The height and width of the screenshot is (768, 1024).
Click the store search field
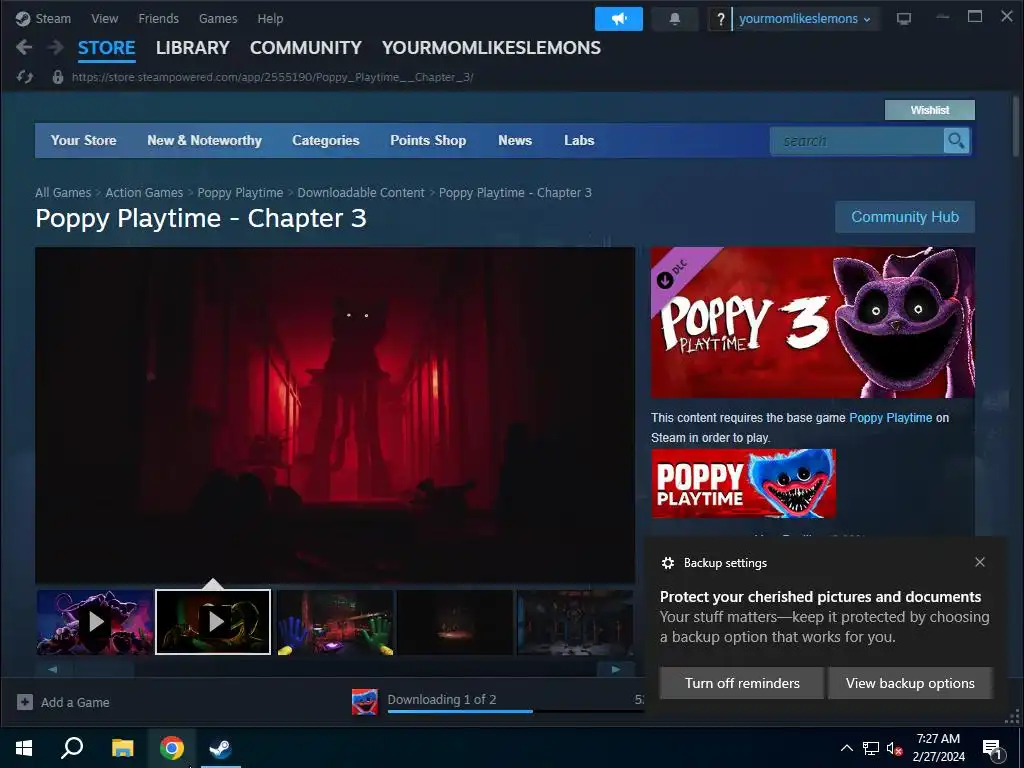857,141
